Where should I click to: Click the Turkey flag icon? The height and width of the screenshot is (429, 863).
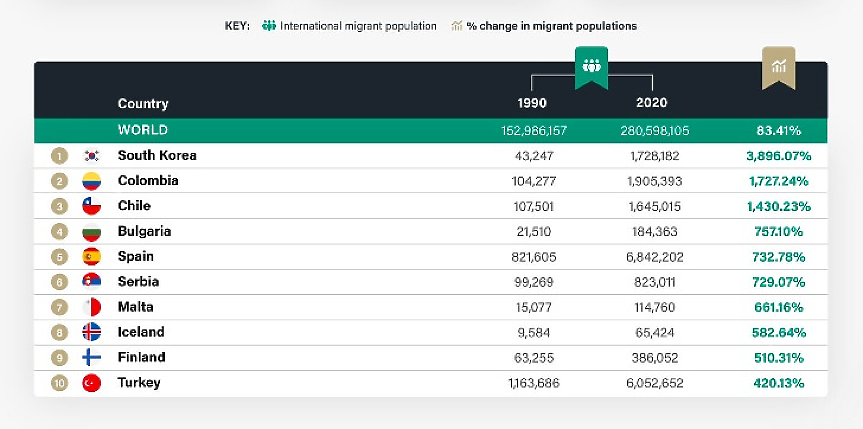[91, 383]
